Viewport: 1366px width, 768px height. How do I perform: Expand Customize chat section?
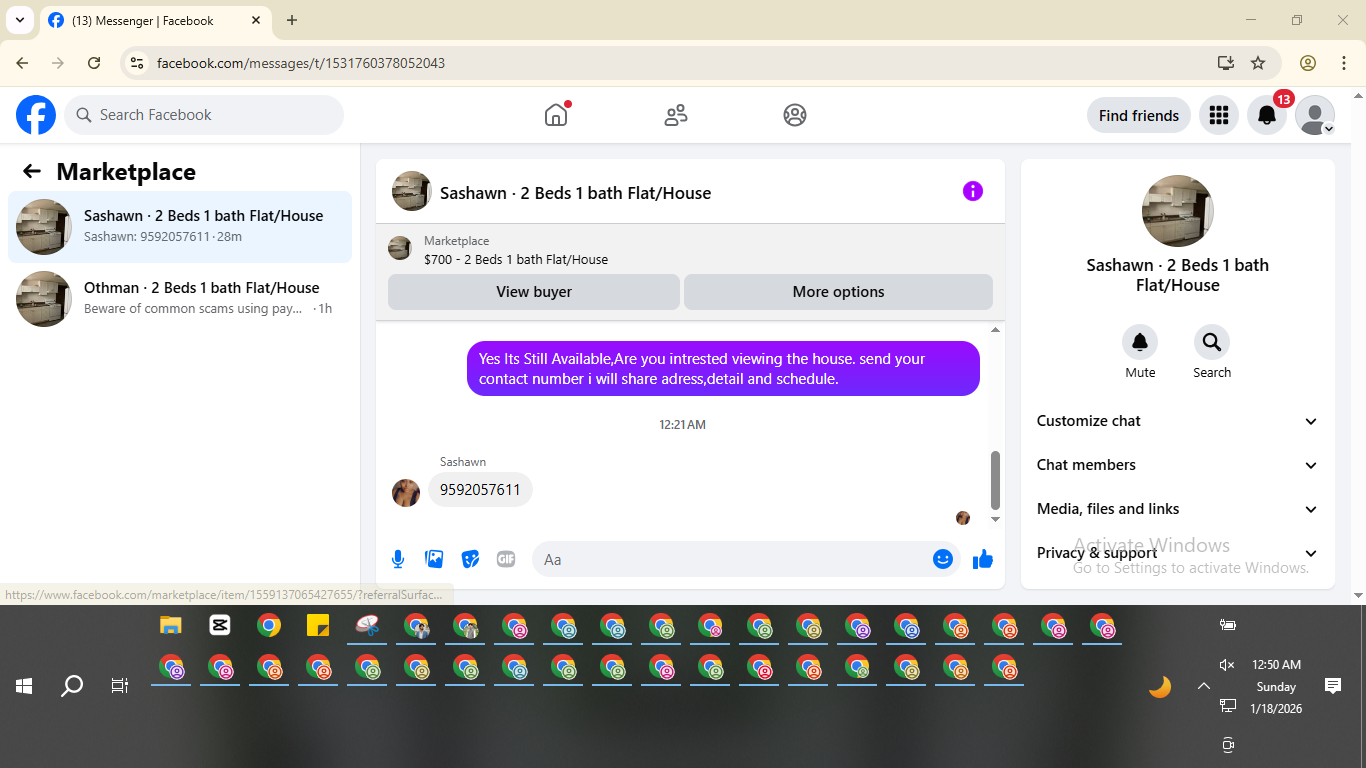(1178, 421)
